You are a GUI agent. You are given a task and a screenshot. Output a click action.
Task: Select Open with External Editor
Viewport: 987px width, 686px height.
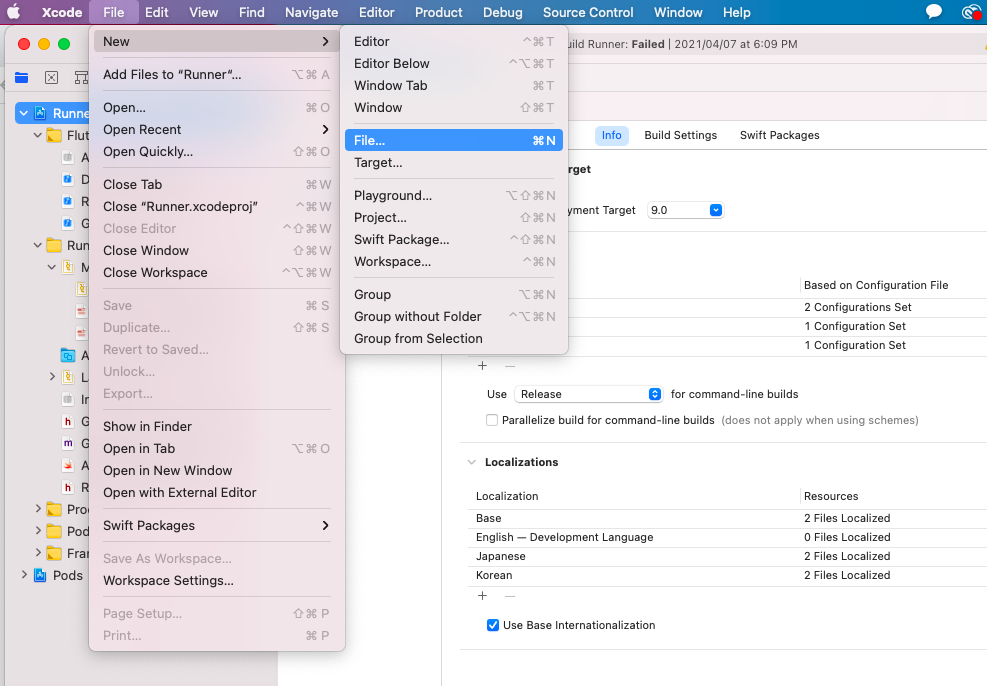[217, 493]
